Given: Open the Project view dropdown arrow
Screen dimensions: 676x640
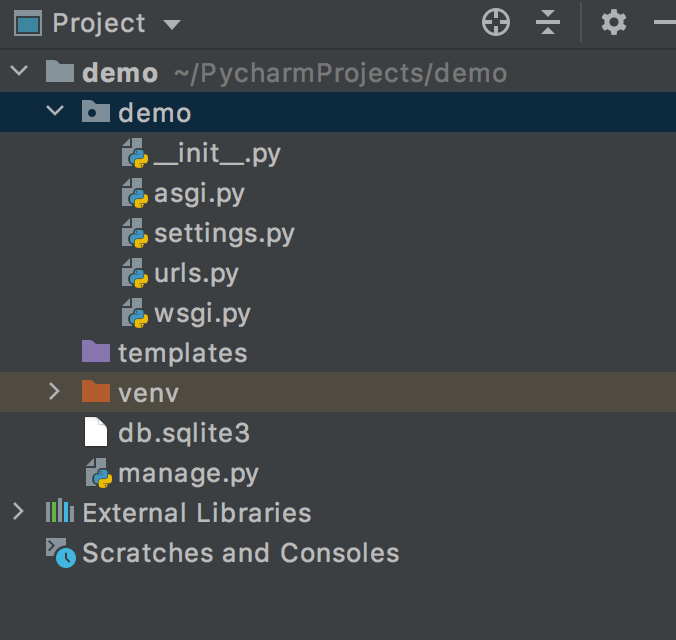Looking at the screenshot, I should (171, 24).
